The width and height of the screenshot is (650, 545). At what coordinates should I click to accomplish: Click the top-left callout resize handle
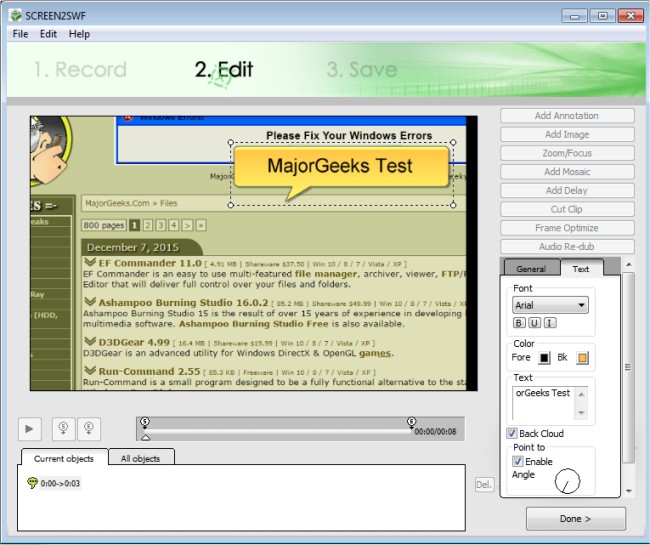(x=231, y=143)
